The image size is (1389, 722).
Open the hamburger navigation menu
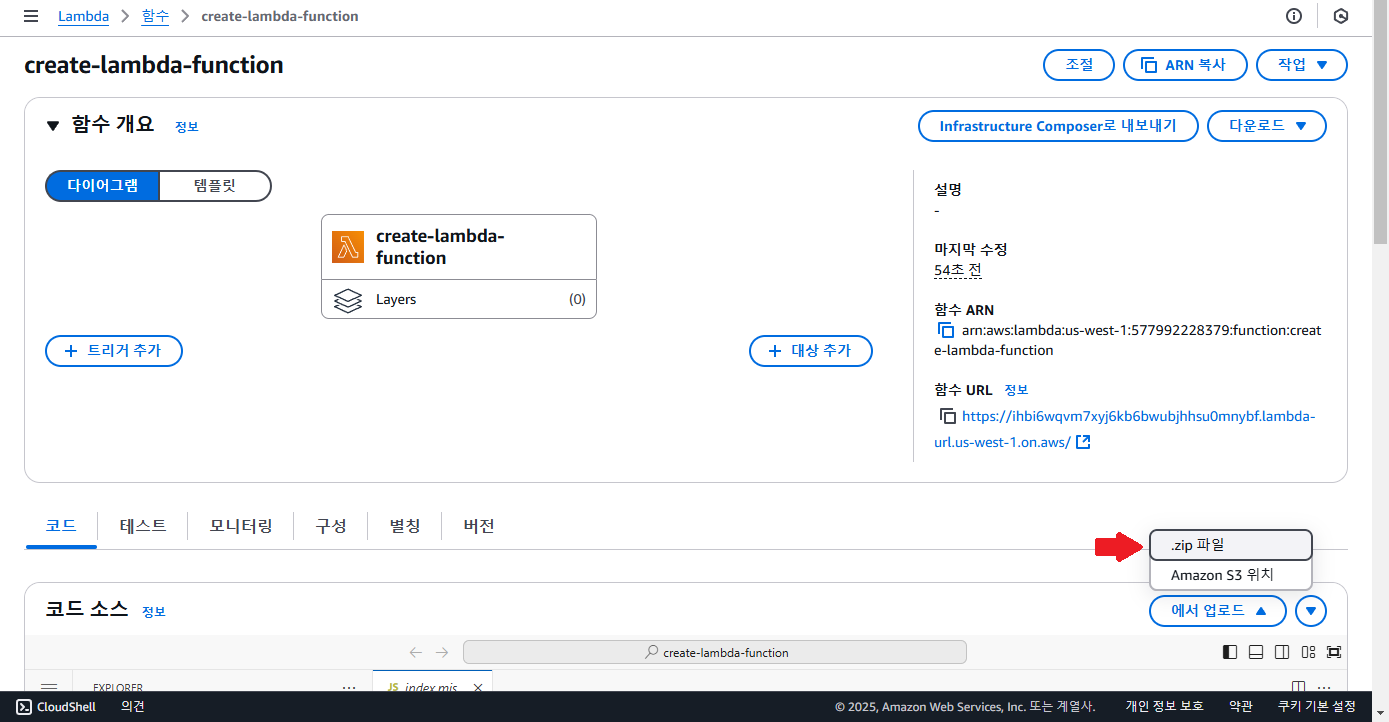click(x=31, y=16)
